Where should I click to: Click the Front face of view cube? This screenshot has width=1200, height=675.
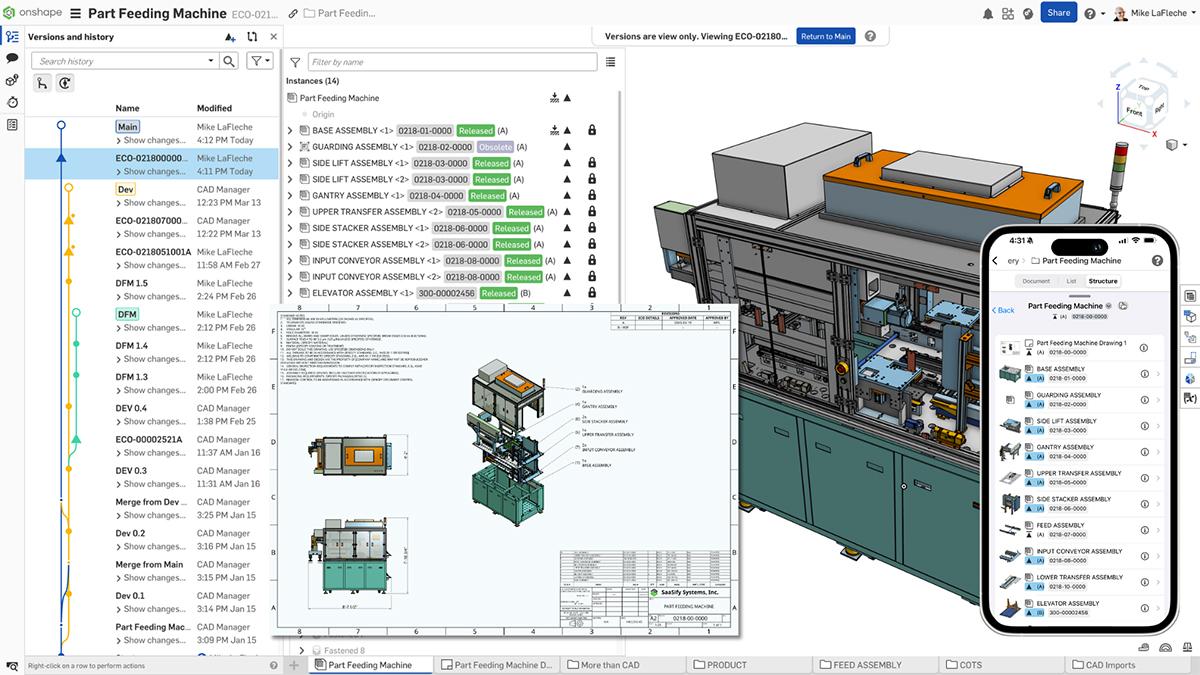1134,111
